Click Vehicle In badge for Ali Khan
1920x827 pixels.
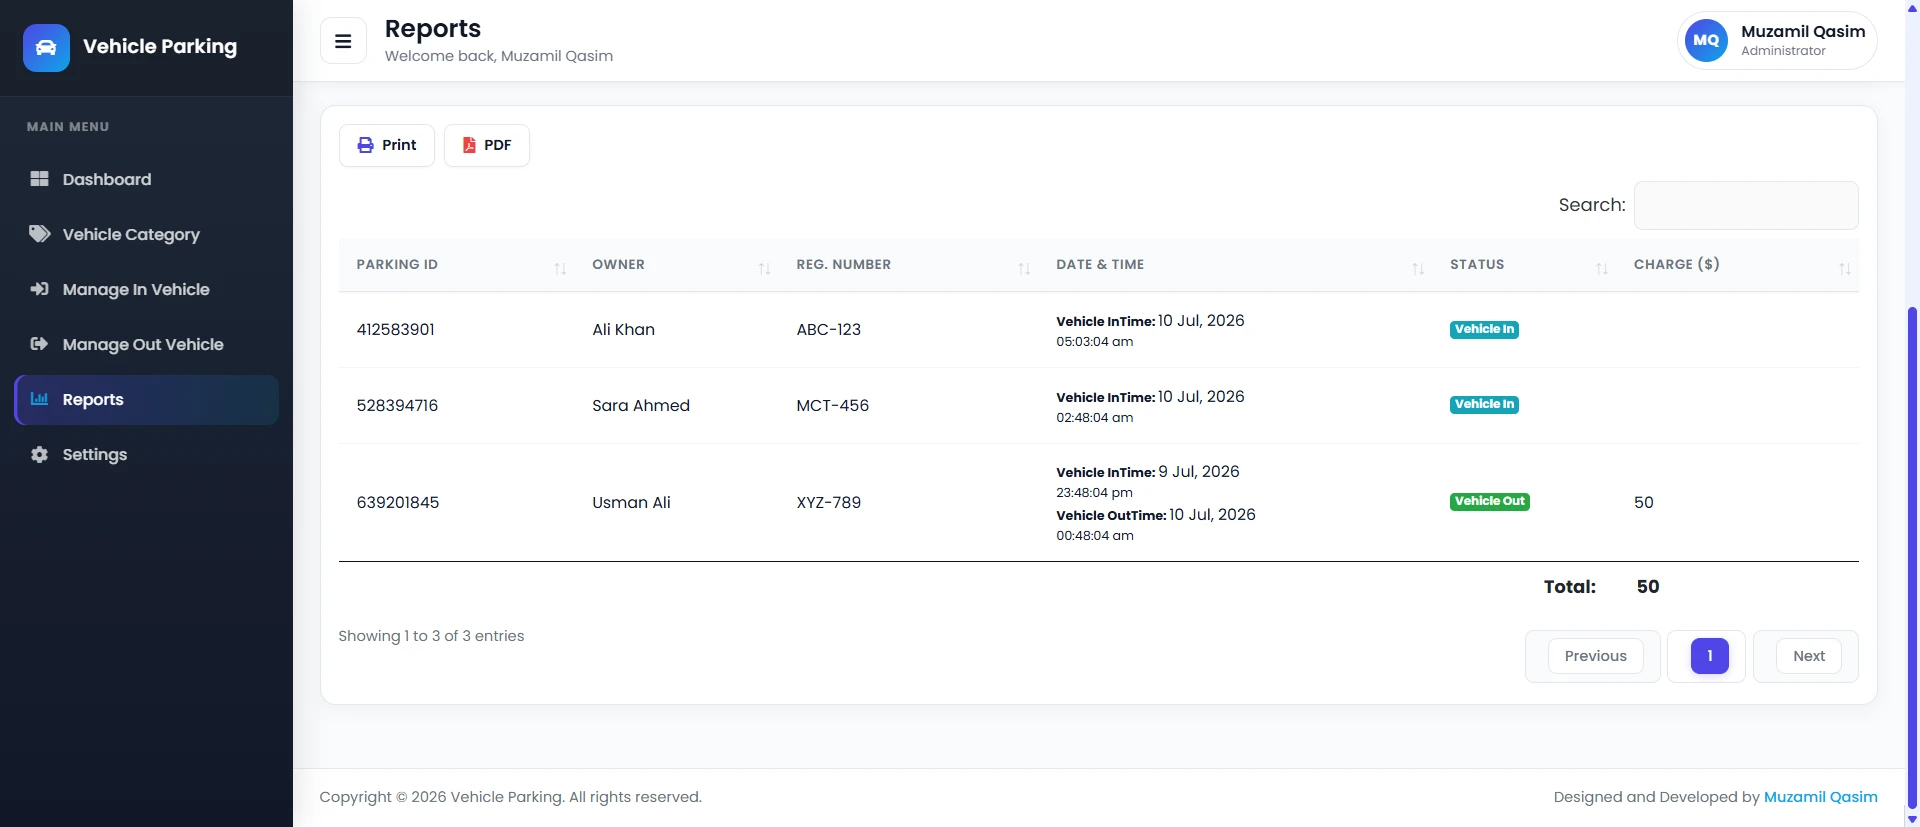1484,329
